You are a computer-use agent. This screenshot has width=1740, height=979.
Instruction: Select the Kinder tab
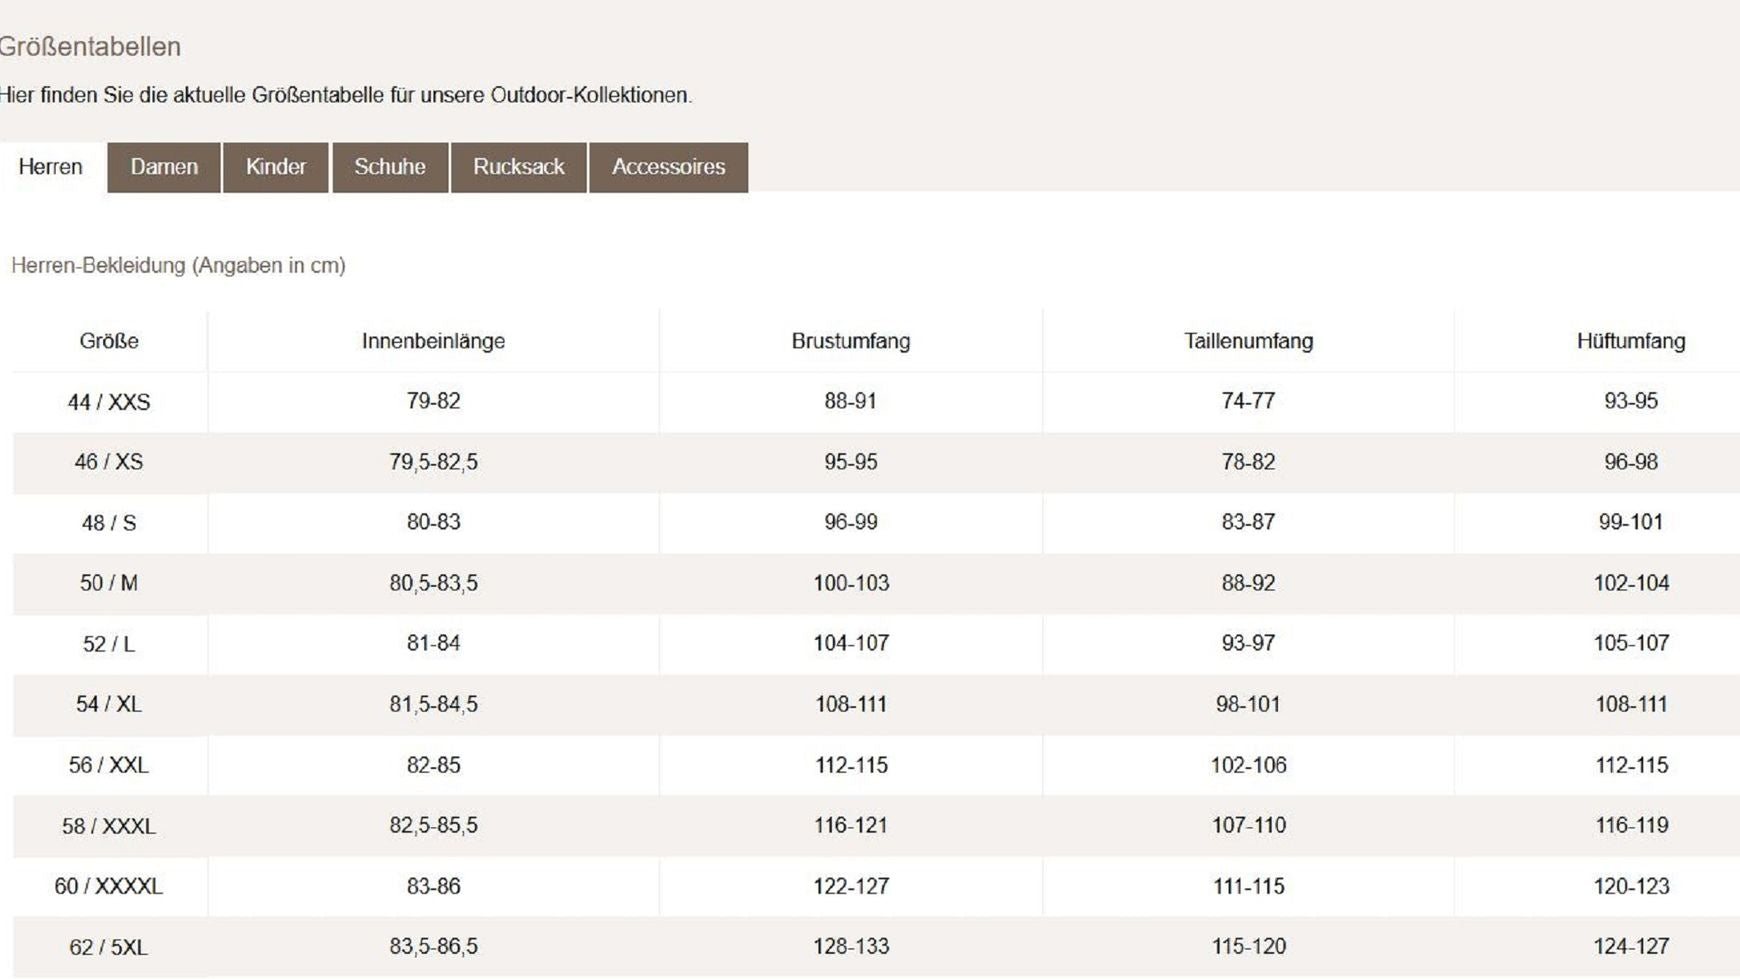[276, 167]
